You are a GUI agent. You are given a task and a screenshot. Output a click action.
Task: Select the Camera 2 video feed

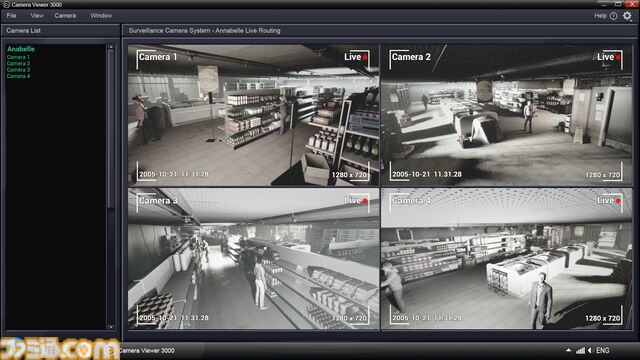click(507, 115)
